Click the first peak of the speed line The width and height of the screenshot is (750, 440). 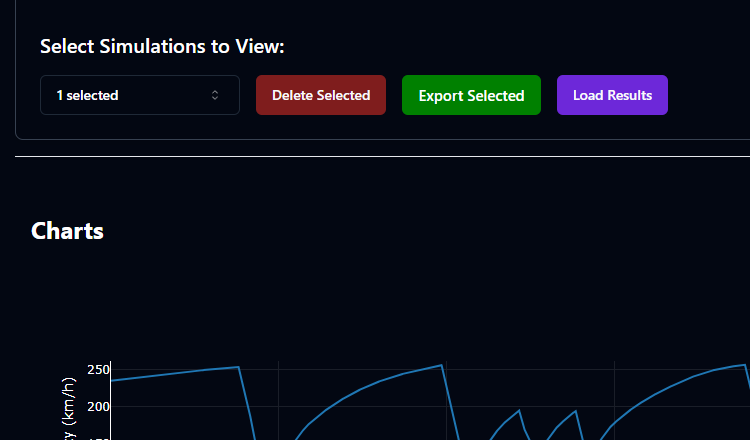click(238, 367)
